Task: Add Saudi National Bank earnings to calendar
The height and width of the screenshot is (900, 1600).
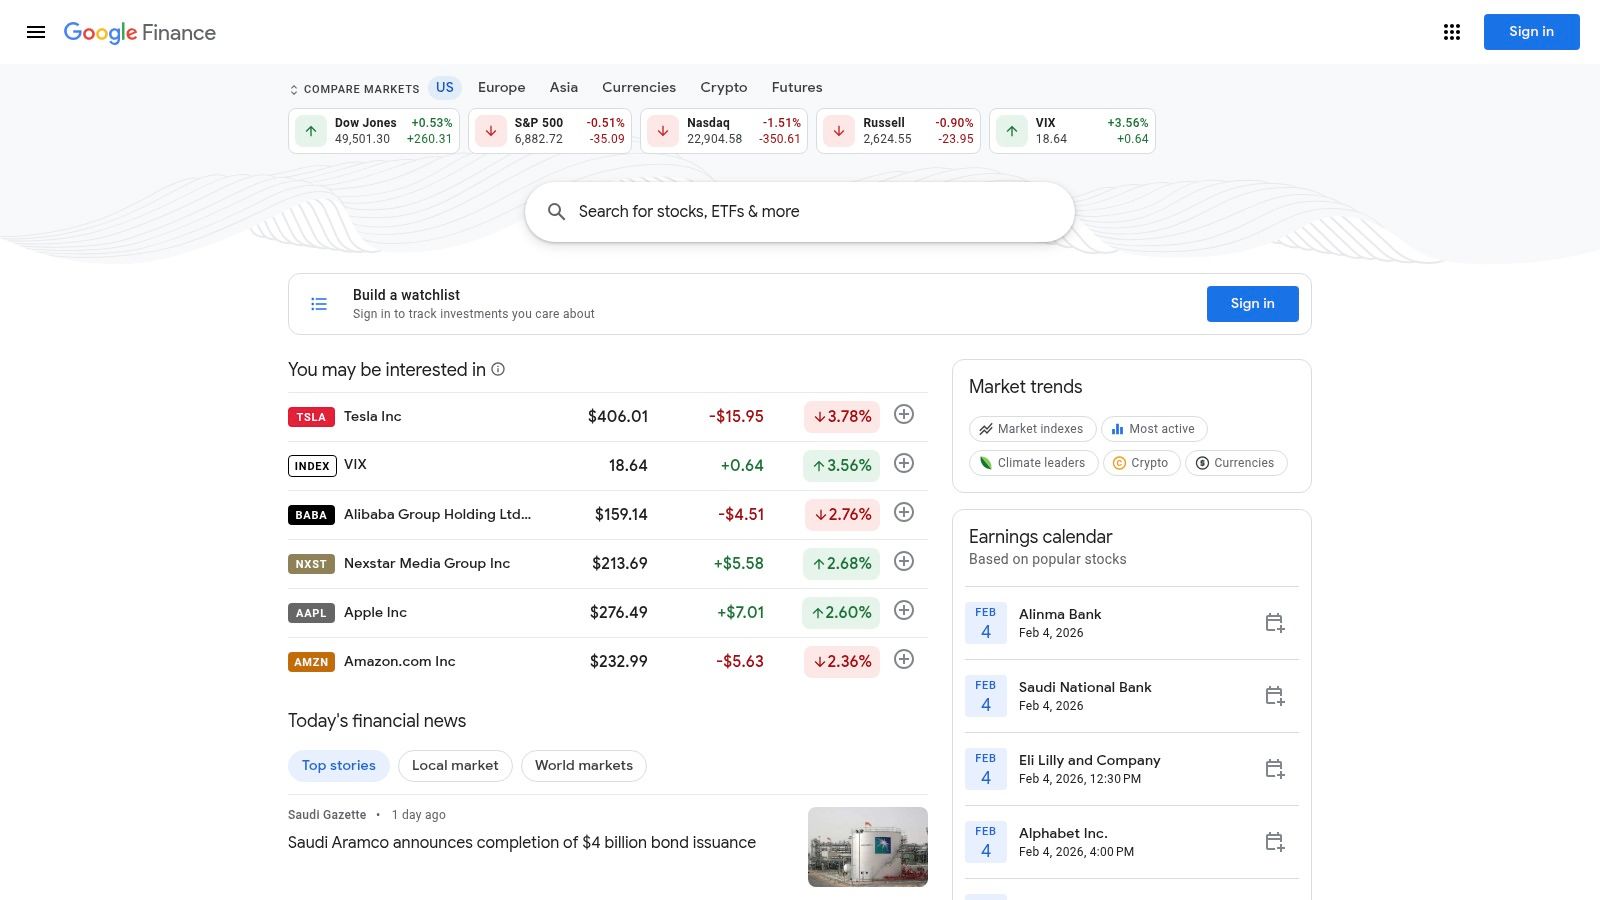Action: pos(1274,696)
